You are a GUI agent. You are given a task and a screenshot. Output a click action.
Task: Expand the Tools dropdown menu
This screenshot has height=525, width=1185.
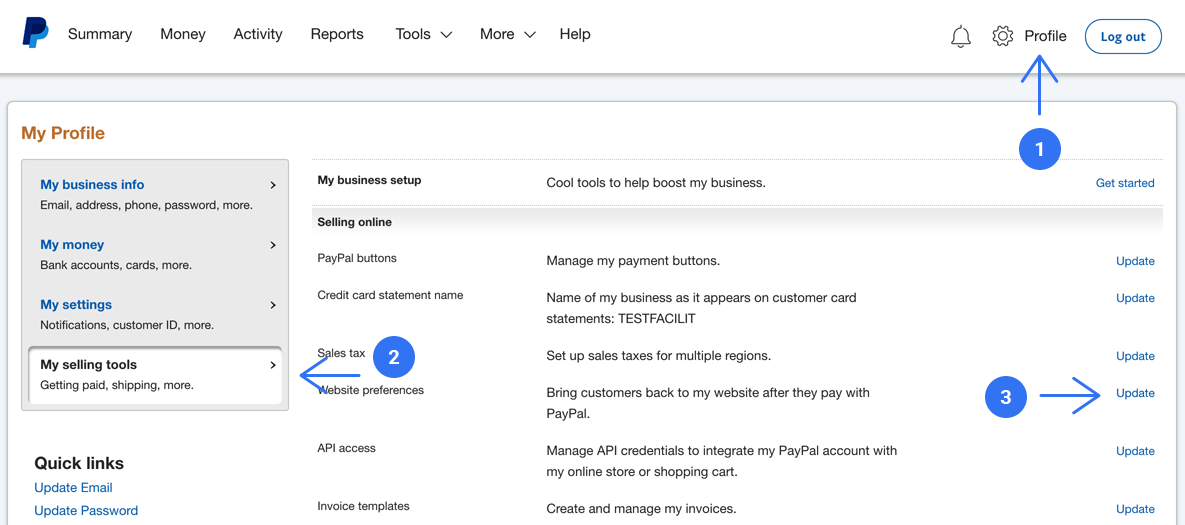click(424, 34)
